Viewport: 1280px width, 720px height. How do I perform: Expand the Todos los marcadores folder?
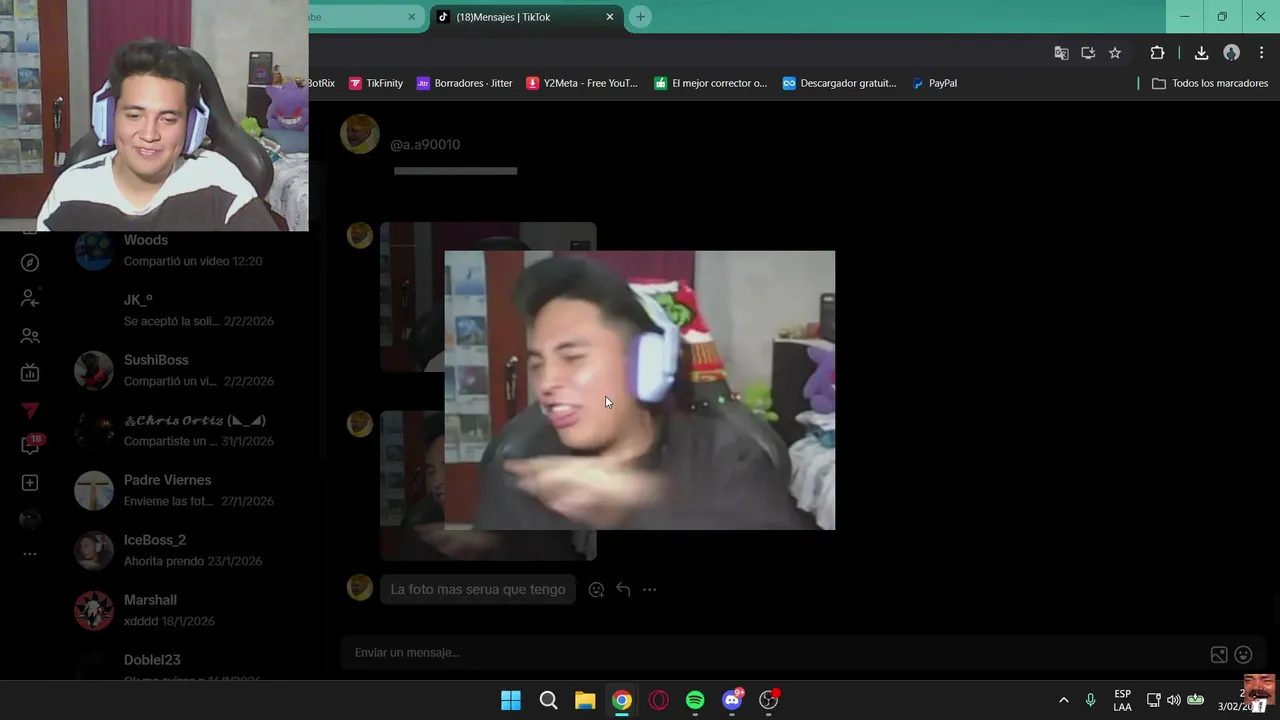click(x=1209, y=83)
